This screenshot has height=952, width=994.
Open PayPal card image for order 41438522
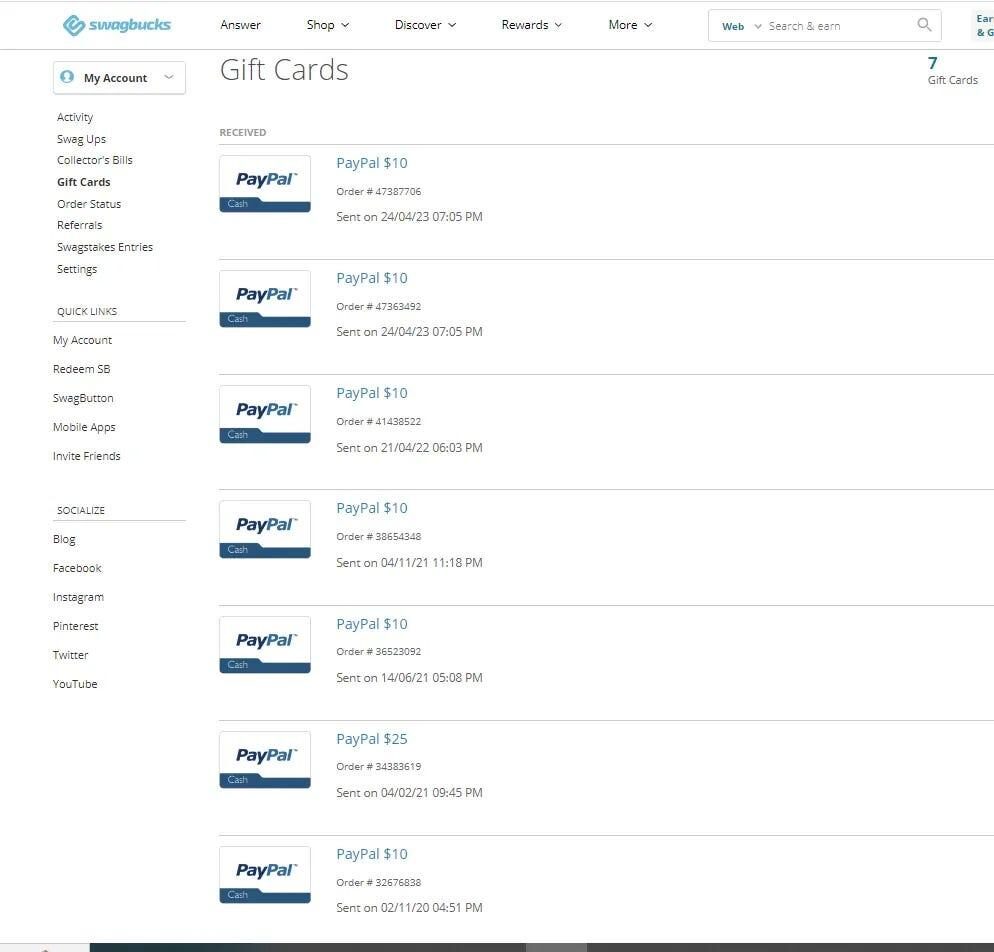coord(265,414)
